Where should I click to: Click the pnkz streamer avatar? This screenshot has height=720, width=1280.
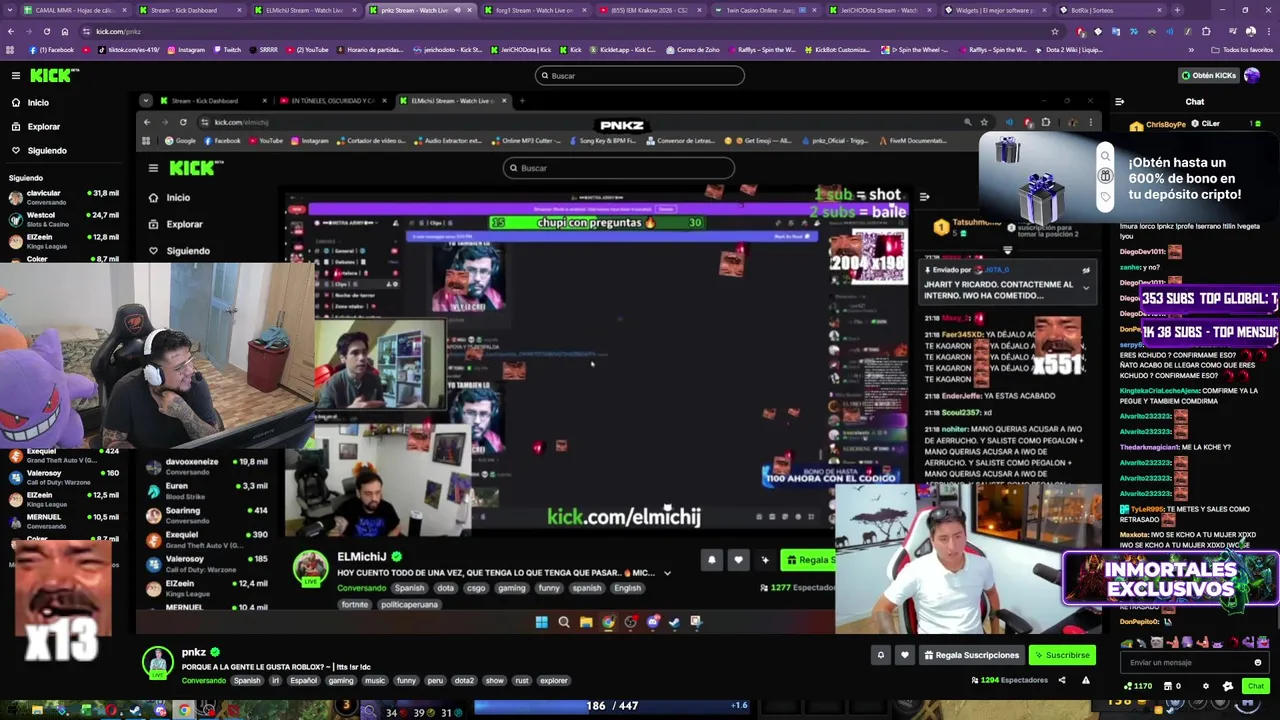click(x=157, y=662)
